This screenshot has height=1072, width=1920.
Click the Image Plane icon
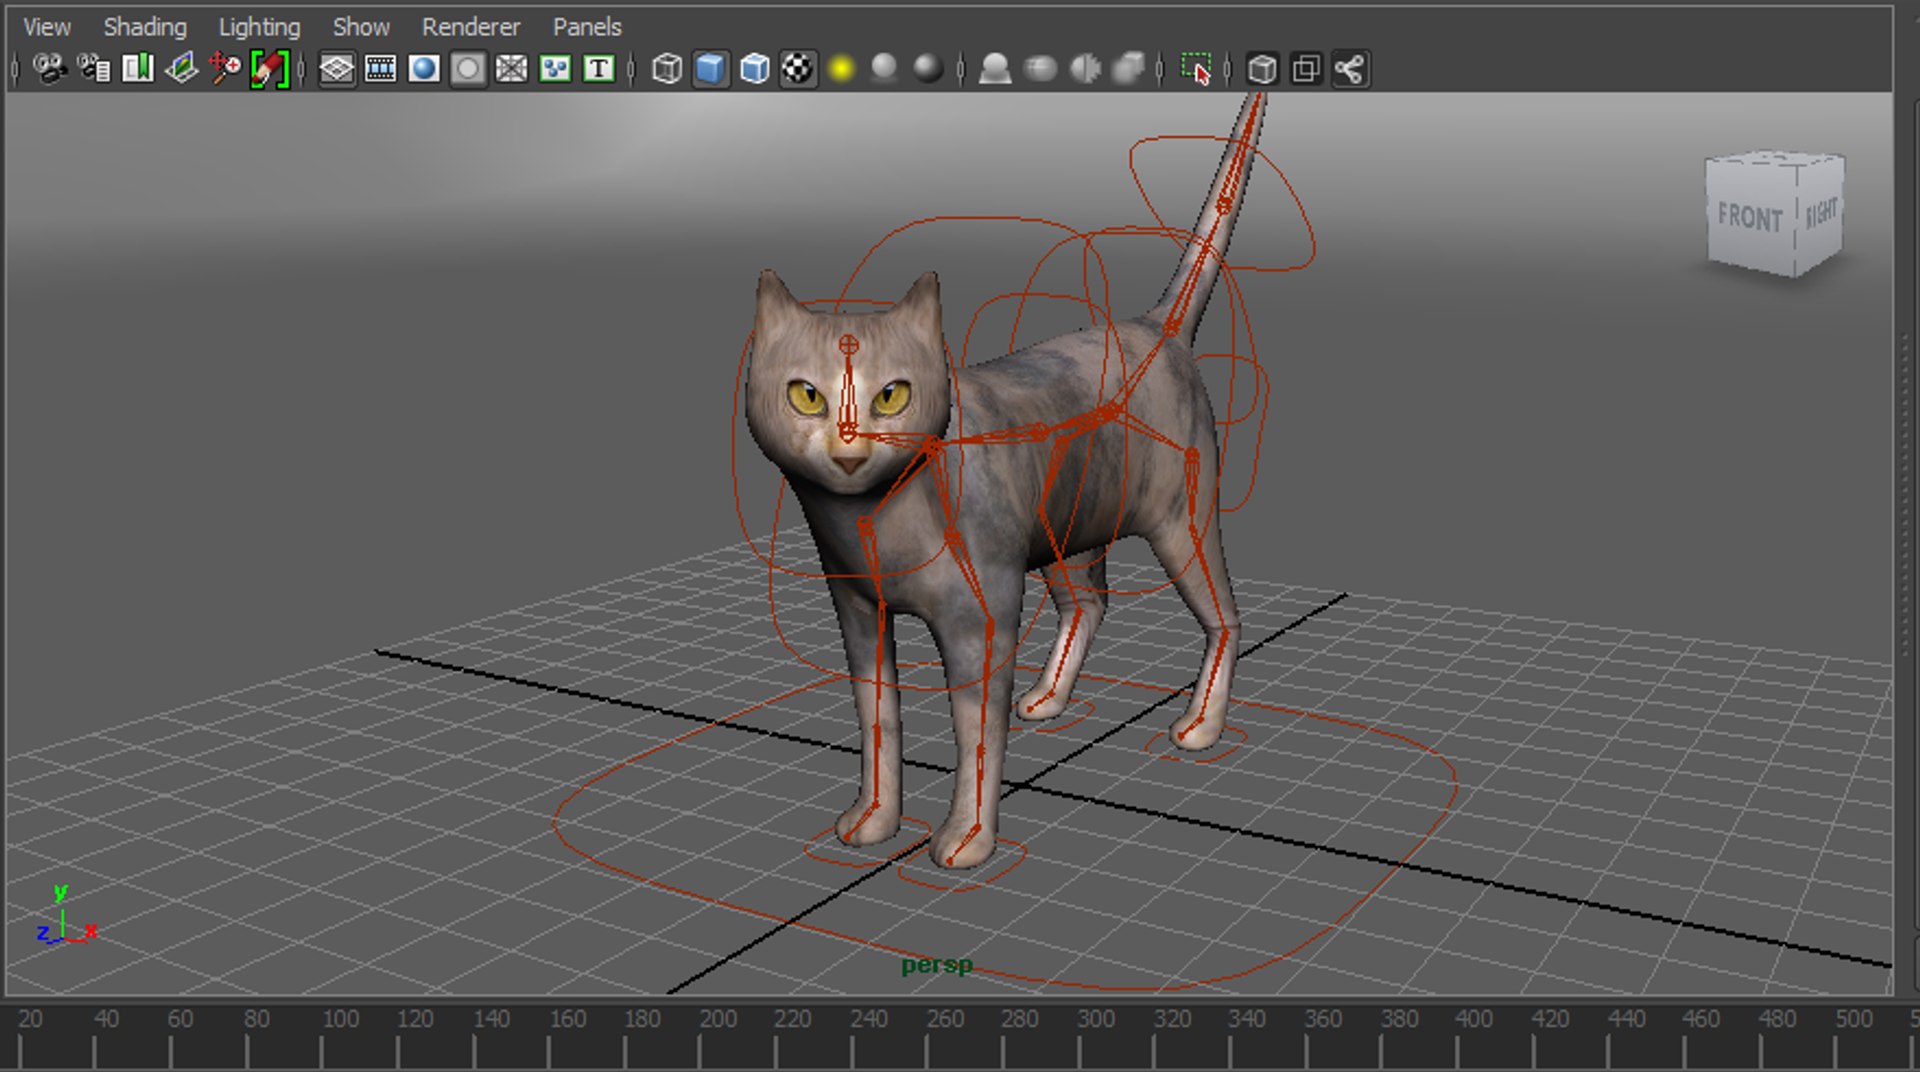click(x=182, y=68)
